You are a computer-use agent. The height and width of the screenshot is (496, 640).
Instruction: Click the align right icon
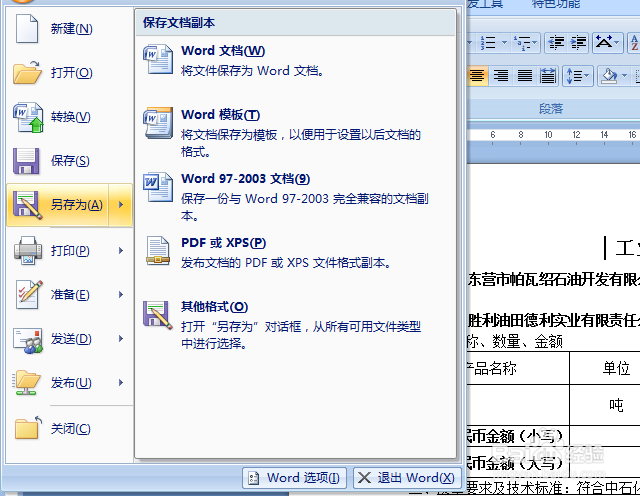[501, 76]
